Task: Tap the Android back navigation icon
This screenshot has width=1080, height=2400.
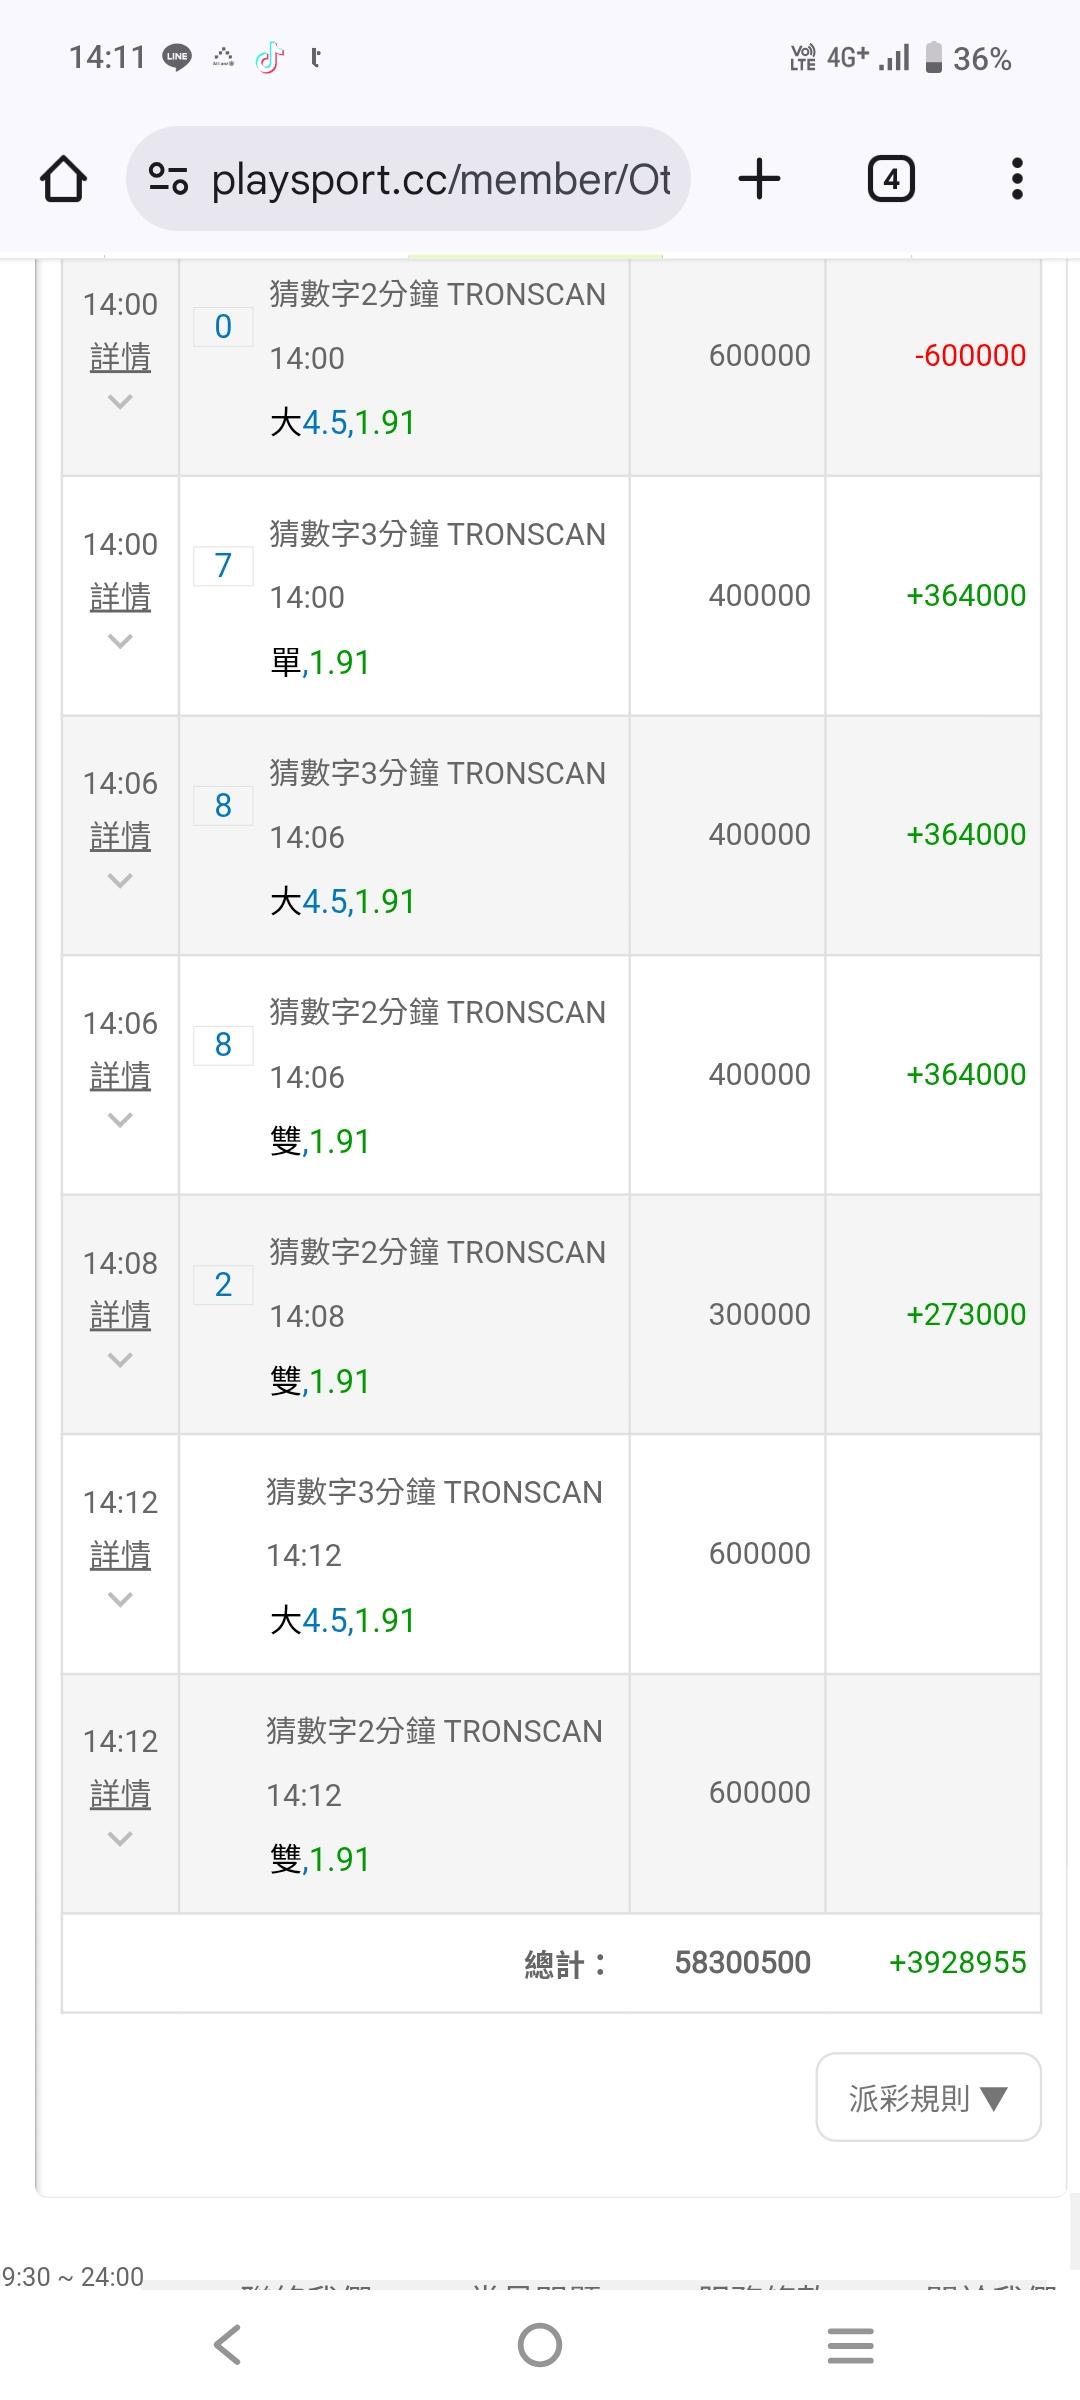Action: pos(228,2344)
